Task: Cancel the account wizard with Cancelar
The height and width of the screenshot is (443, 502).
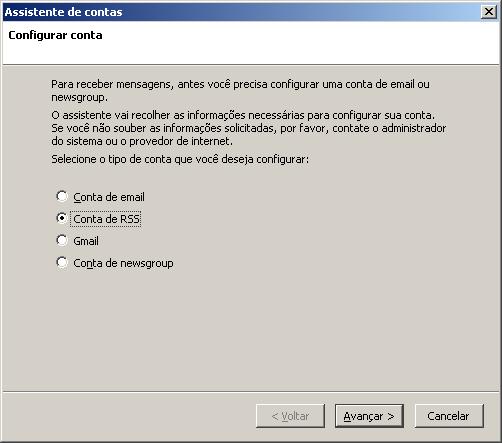Action: 449,416
